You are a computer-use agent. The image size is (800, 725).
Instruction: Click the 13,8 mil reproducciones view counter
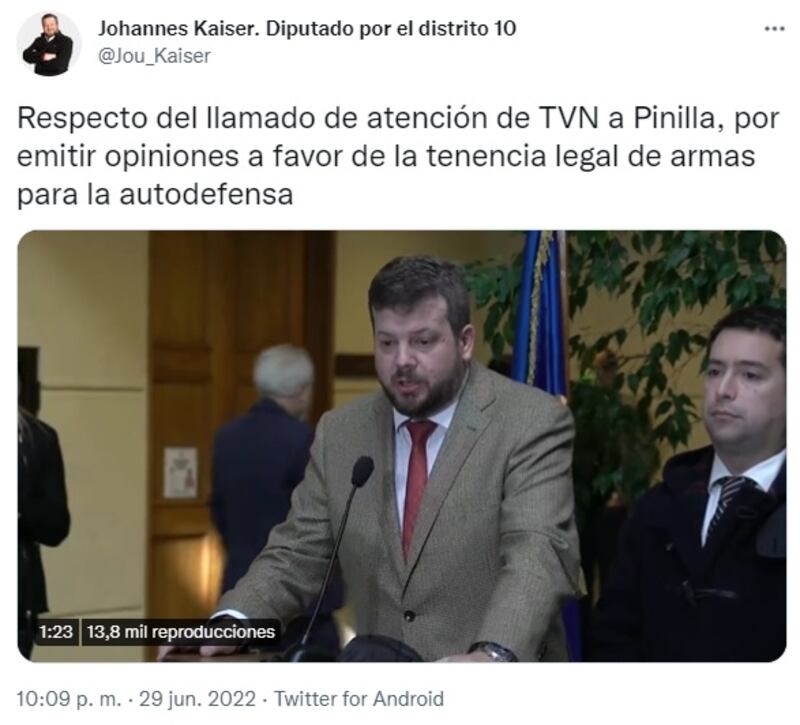click(x=181, y=632)
